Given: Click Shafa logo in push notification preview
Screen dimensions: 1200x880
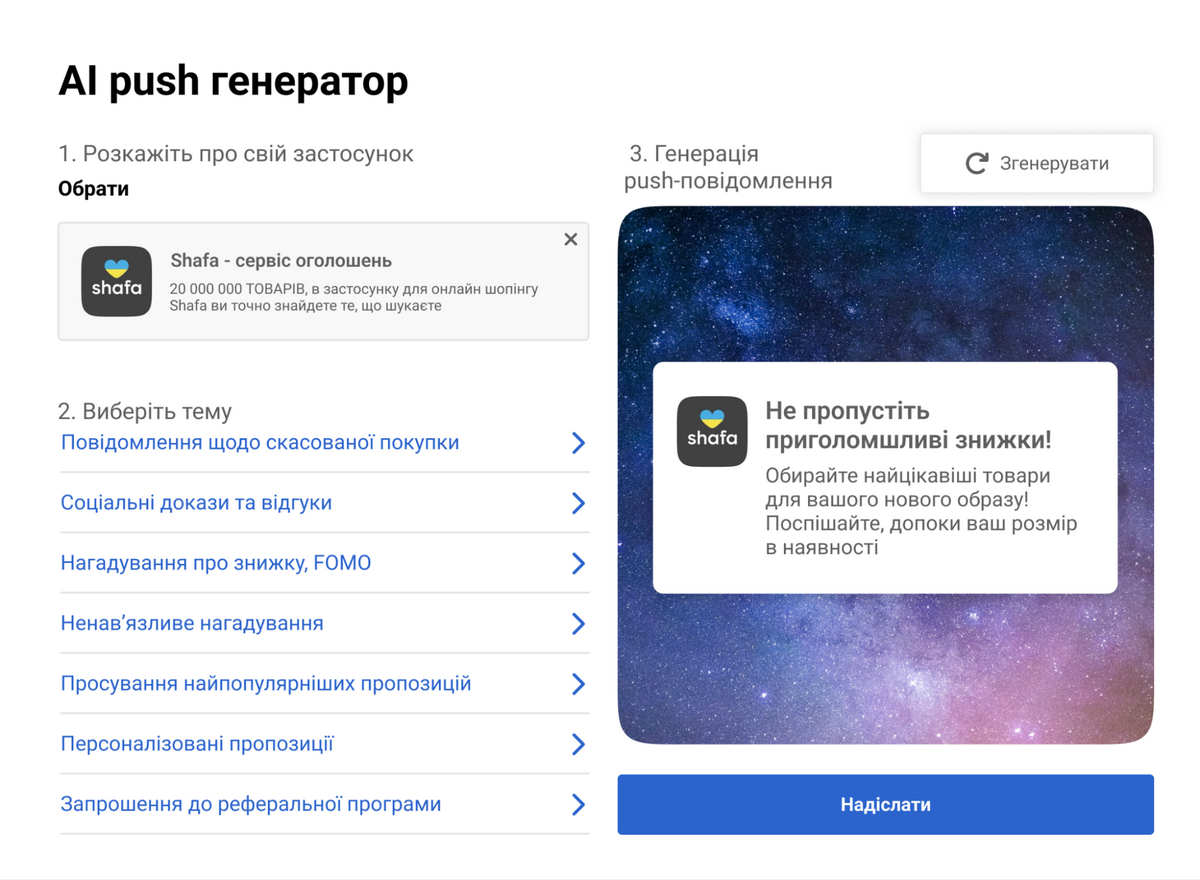Looking at the screenshot, I should click(x=712, y=432).
